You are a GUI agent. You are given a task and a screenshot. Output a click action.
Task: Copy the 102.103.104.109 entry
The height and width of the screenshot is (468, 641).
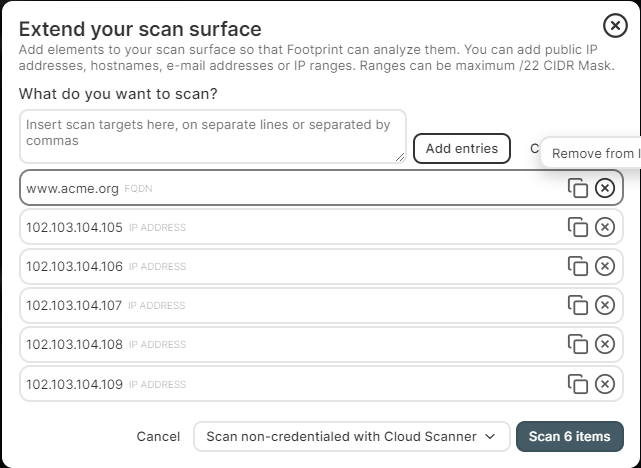pos(578,384)
